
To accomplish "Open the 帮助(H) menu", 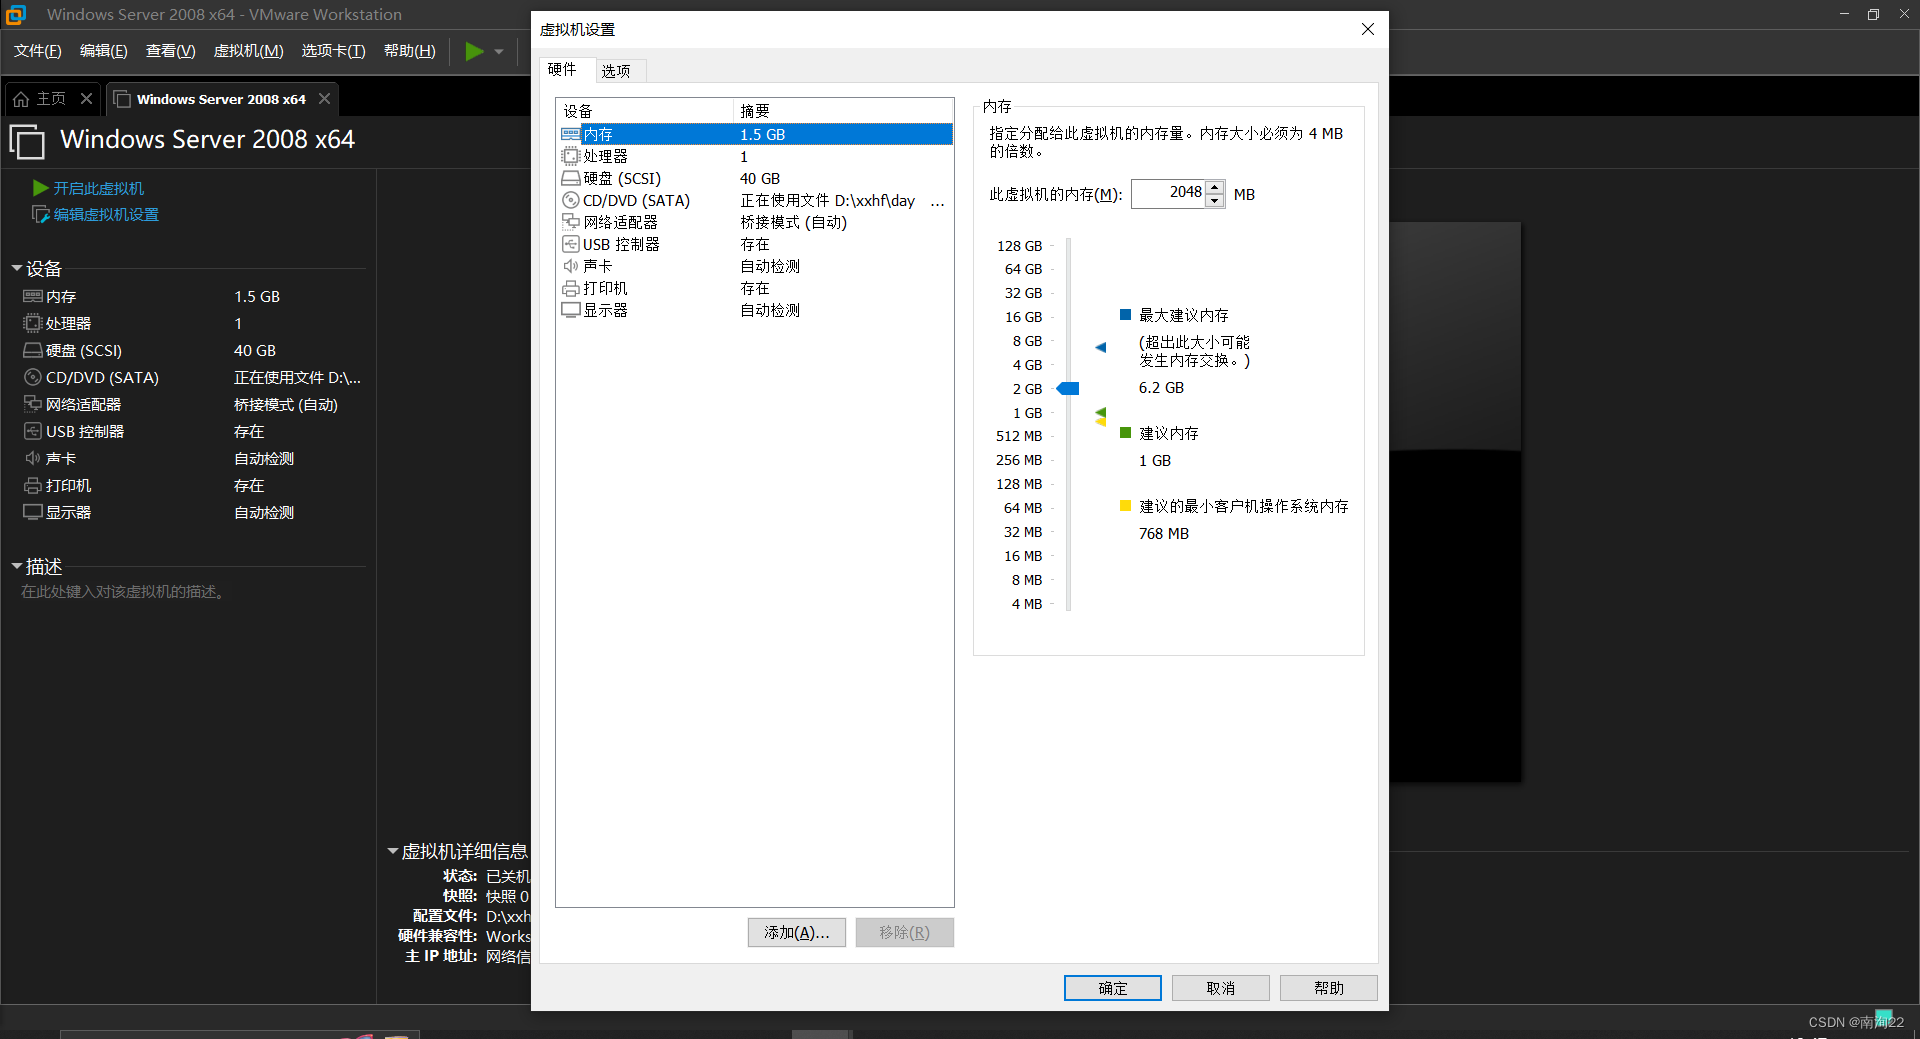I will (x=410, y=51).
